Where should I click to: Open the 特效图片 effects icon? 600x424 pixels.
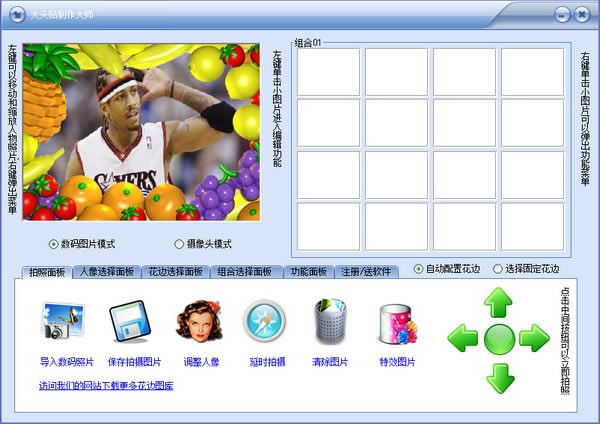[x=397, y=324]
